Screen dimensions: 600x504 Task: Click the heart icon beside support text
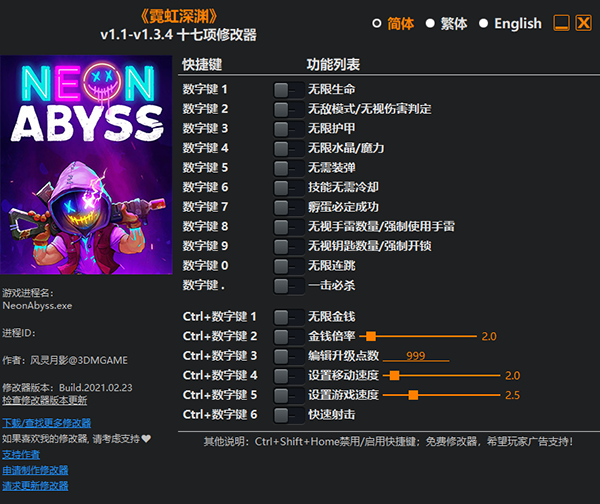[146, 439]
